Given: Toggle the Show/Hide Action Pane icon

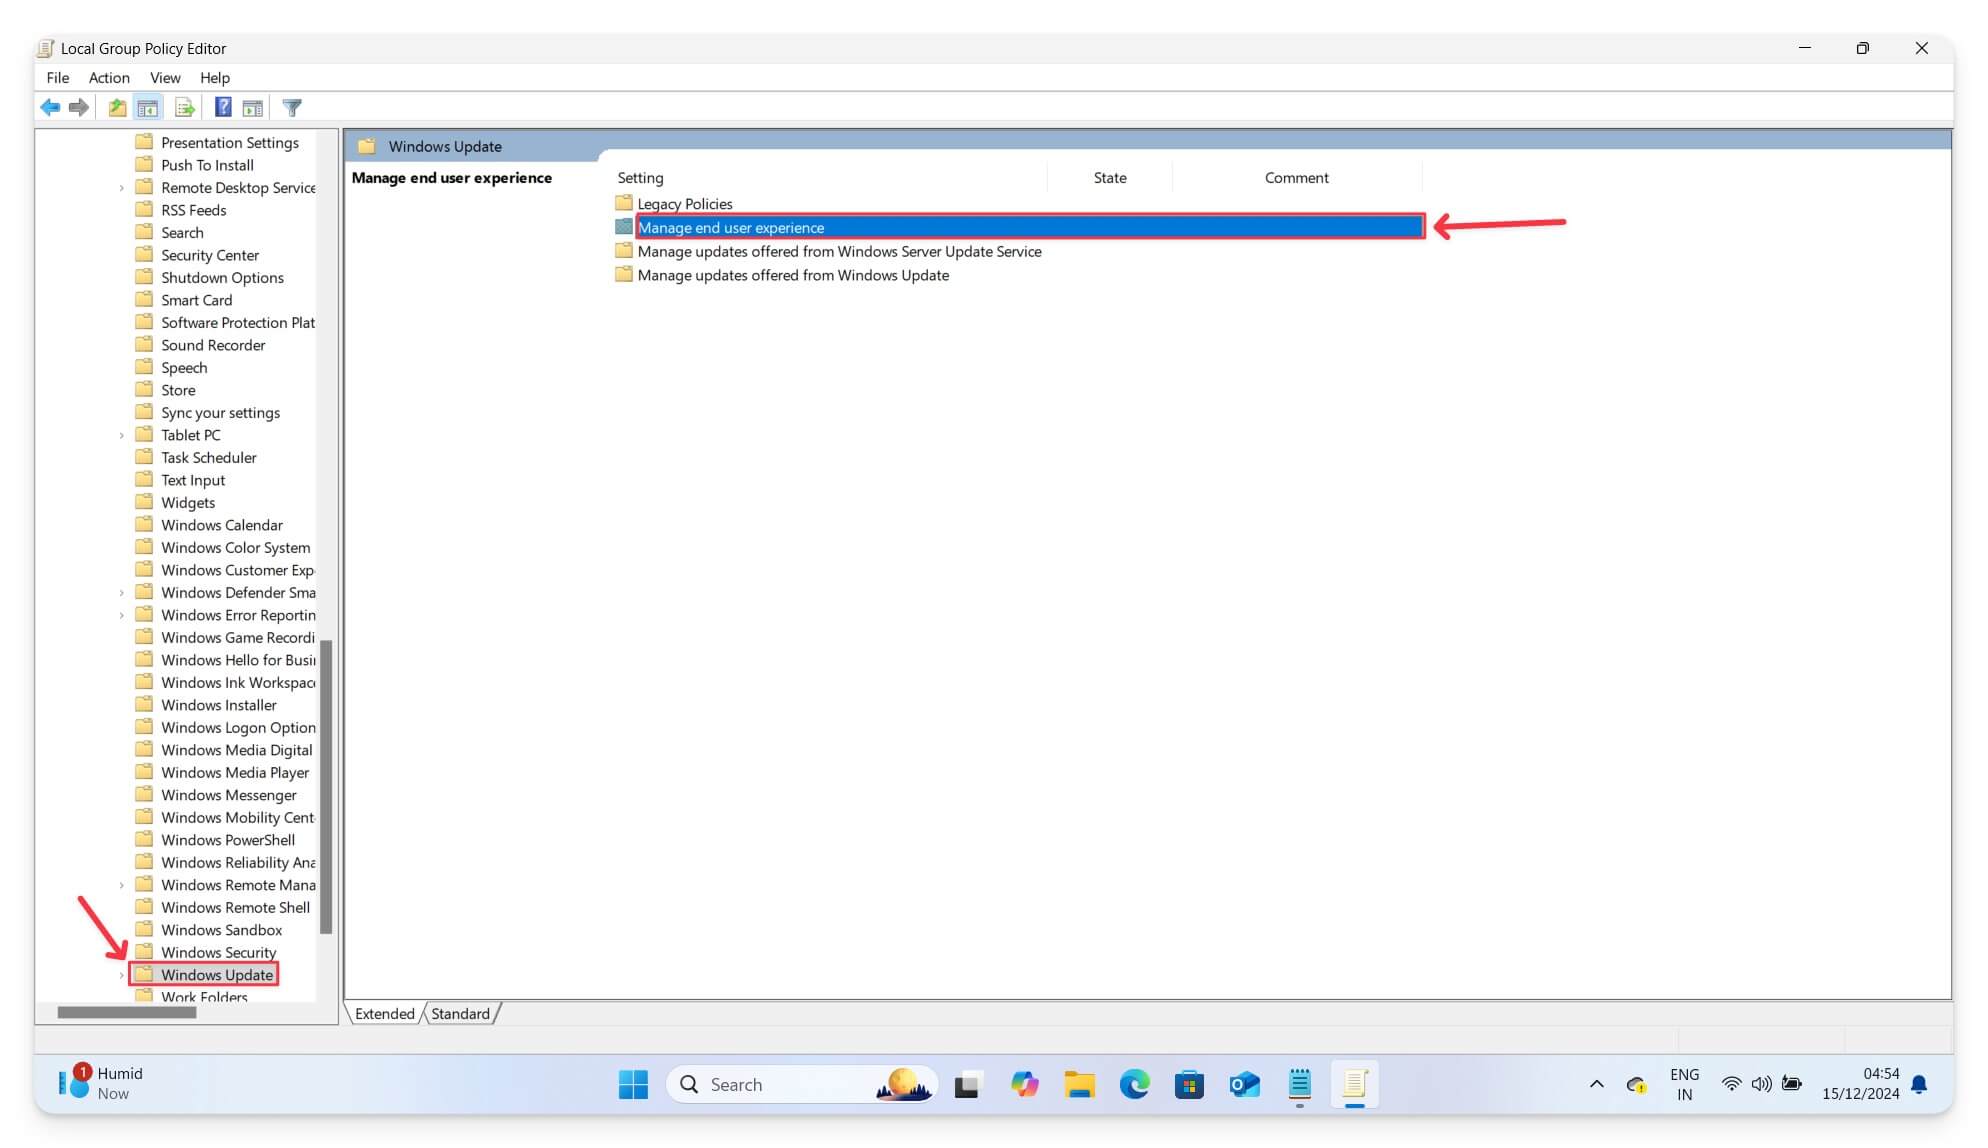Looking at the screenshot, I should tap(253, 107).
